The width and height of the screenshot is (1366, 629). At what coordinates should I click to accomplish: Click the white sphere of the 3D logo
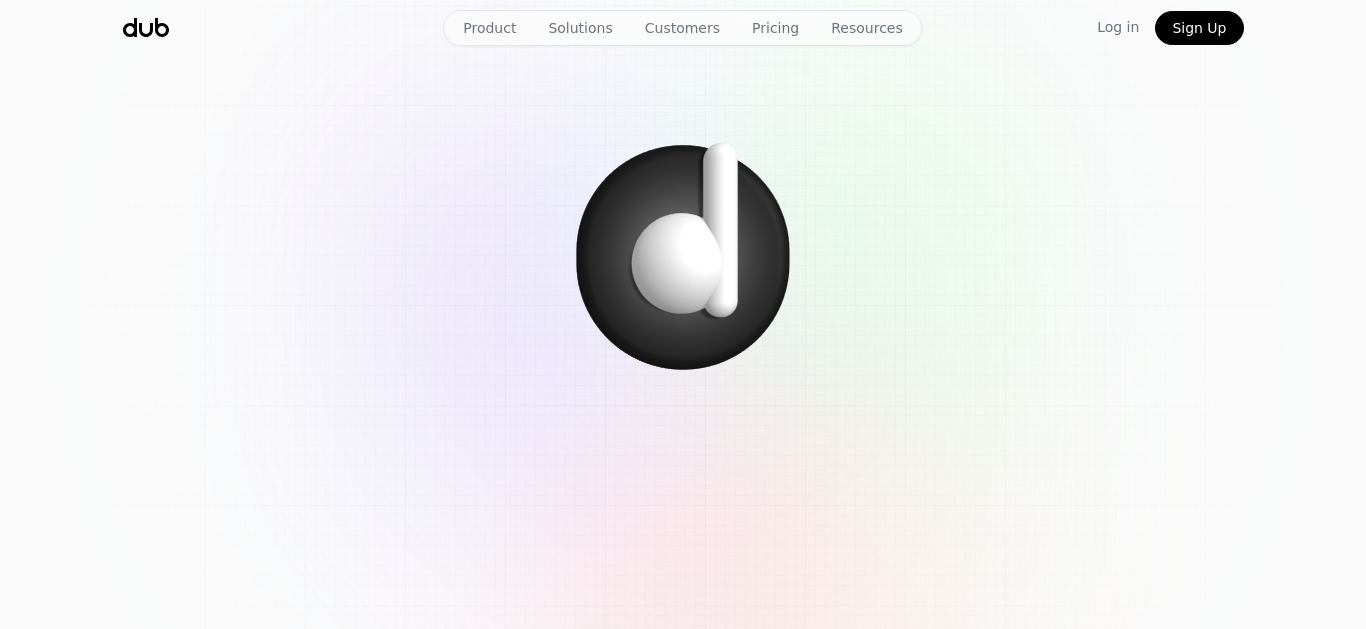[677, 264]
